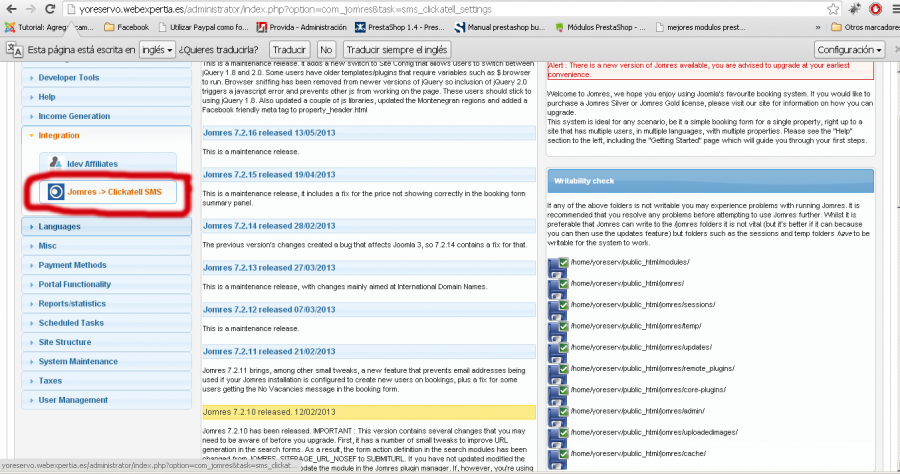Expand the Languages section
The width and height of the screenshot is (900, 474).
point(106,227)
